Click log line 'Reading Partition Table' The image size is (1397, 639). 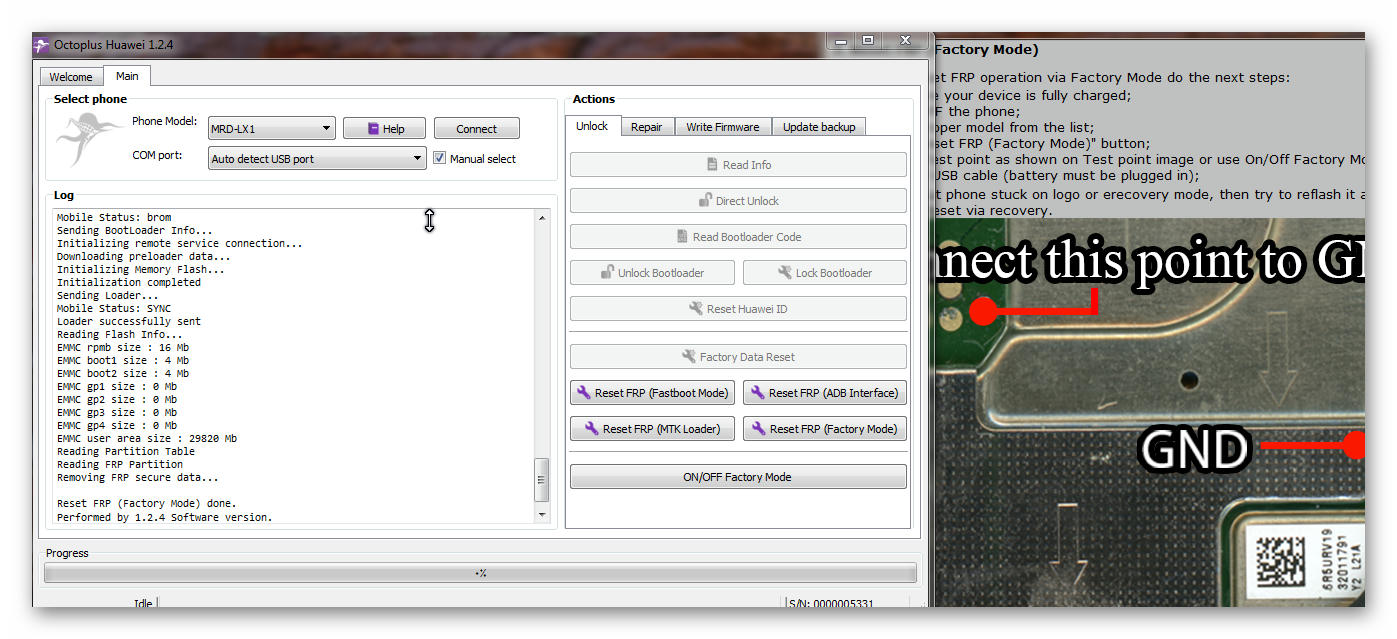coord(126,452)
